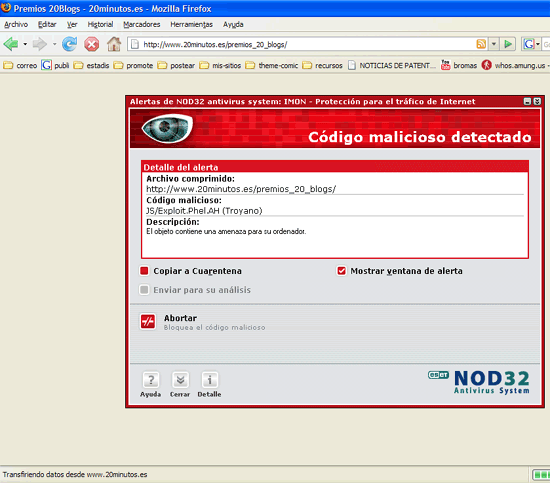
Task: Toggle Copiar a Cuarentena checkbox
Action: point(144,271)
